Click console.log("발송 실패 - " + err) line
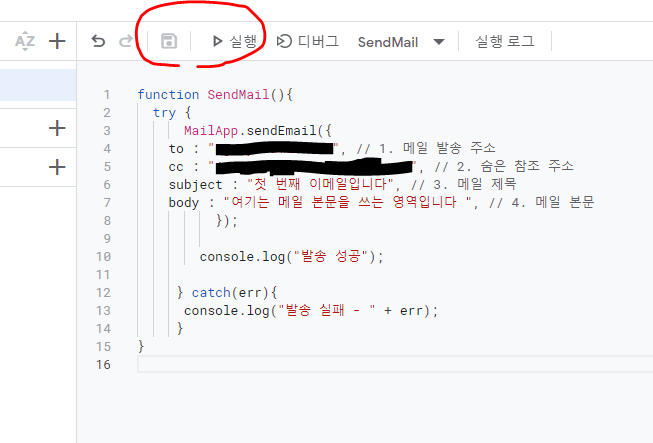This screenshot has width=653, height=443. pos(311,311)
